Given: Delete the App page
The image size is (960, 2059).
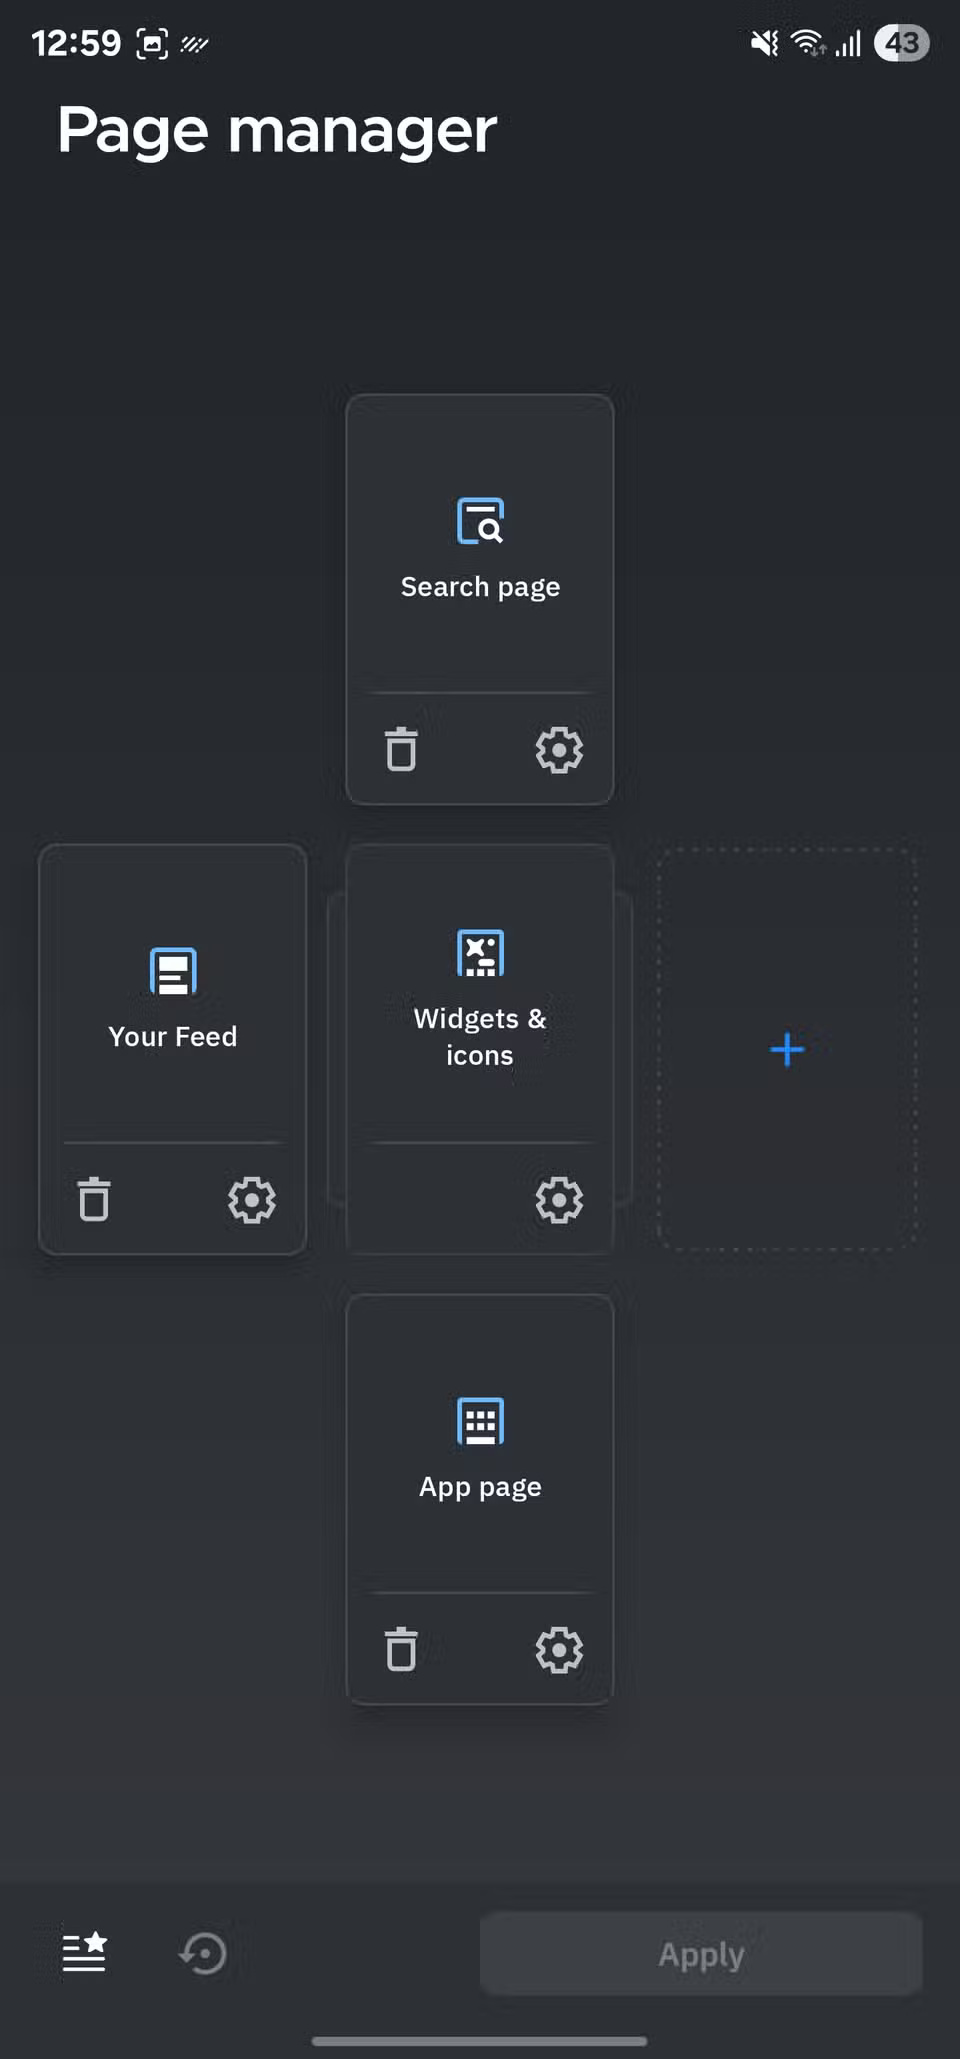Looking at the screenshot, I should point(401,1649).
